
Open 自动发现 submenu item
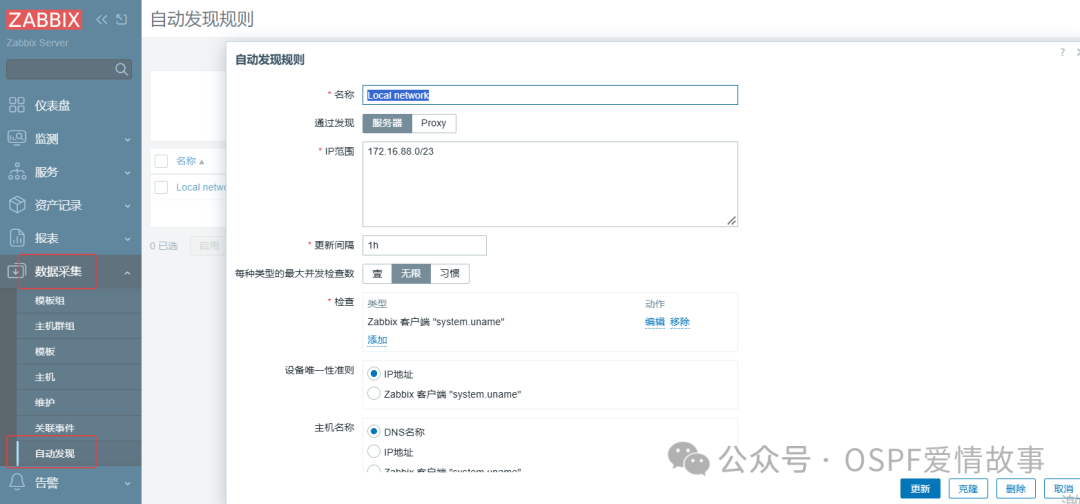tap(54, 453)
